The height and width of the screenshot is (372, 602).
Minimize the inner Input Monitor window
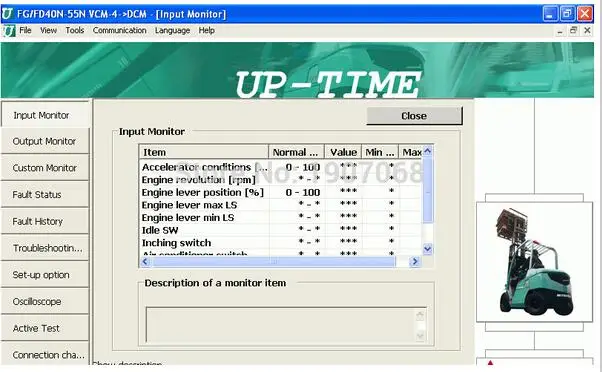[x=560, y=31]
